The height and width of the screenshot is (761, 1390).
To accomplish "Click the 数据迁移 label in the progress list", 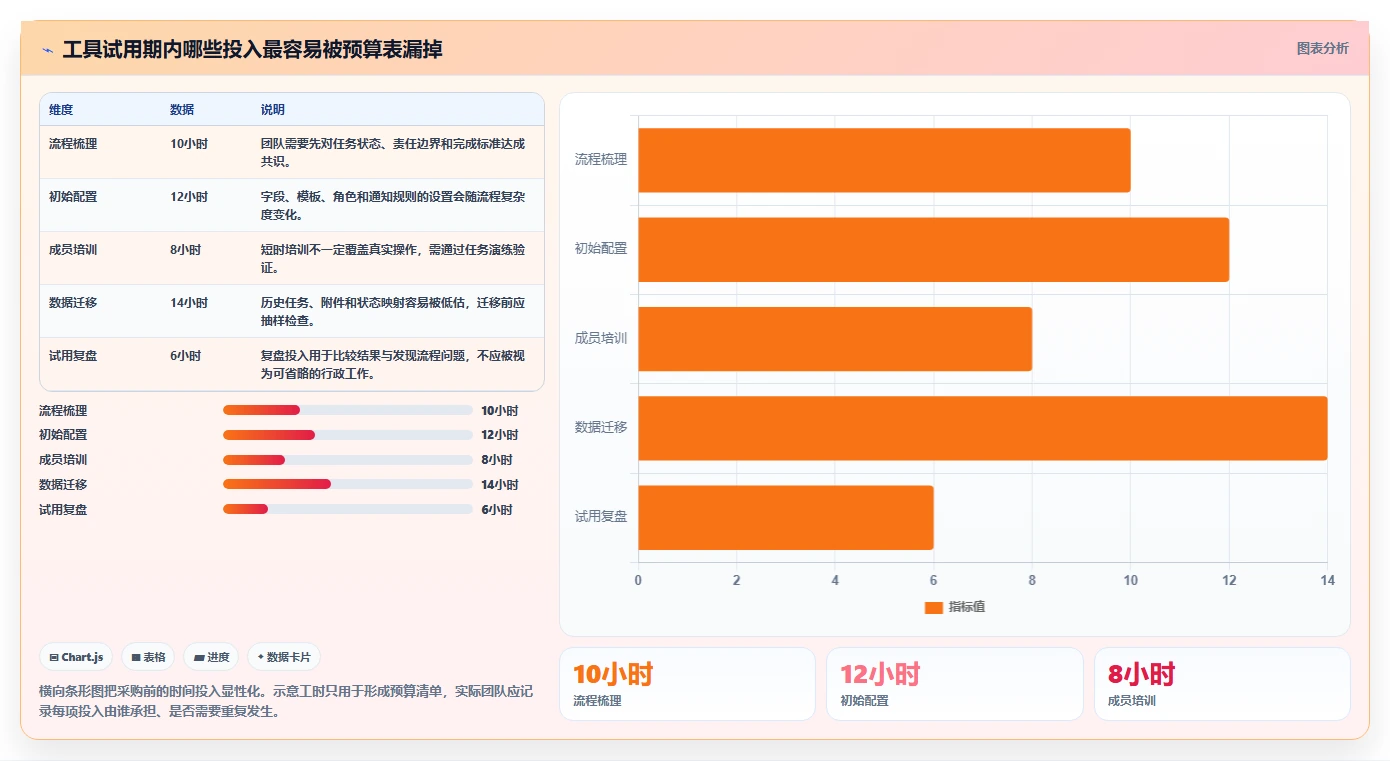I will (x=63, y=485).
